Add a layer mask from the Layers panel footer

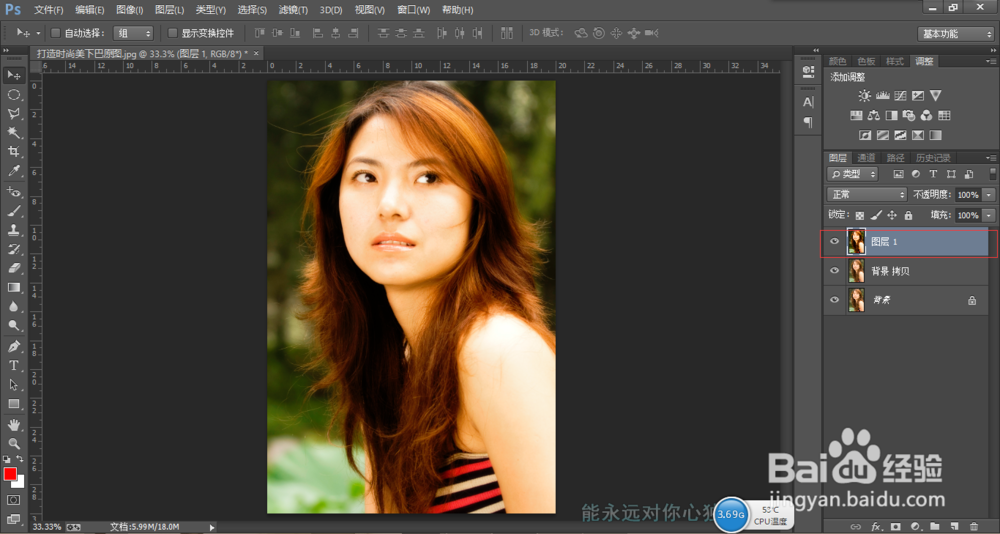click(x=895, y=526)
